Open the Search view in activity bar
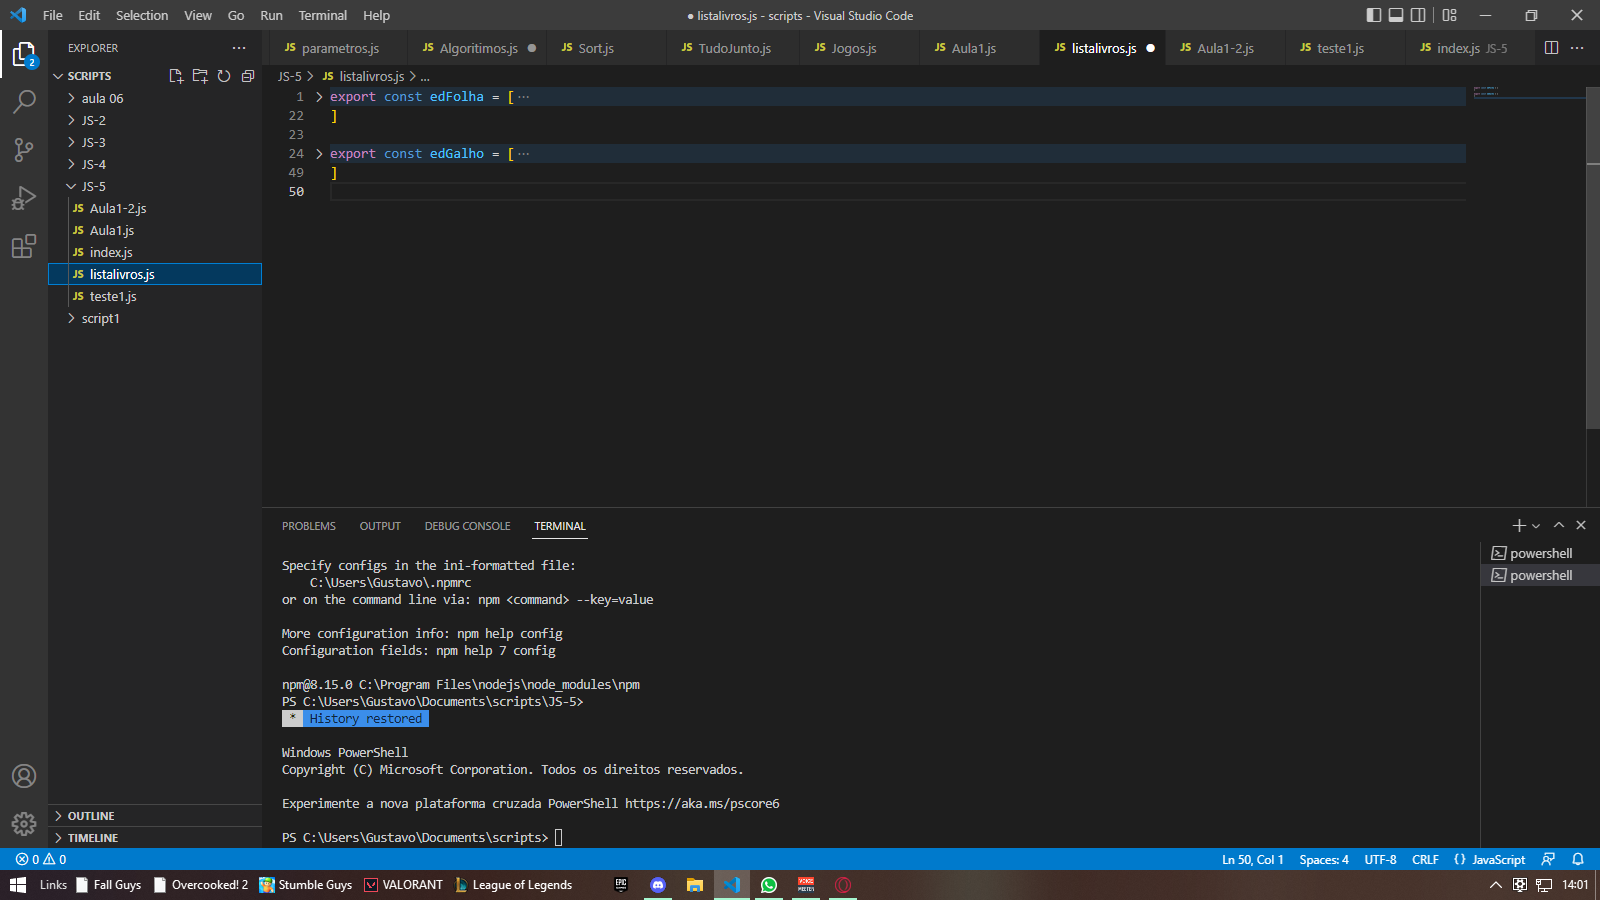Image resolution: width=1600 pixels, height=900 pixels. pyautogui.click(x=24, y=101)
